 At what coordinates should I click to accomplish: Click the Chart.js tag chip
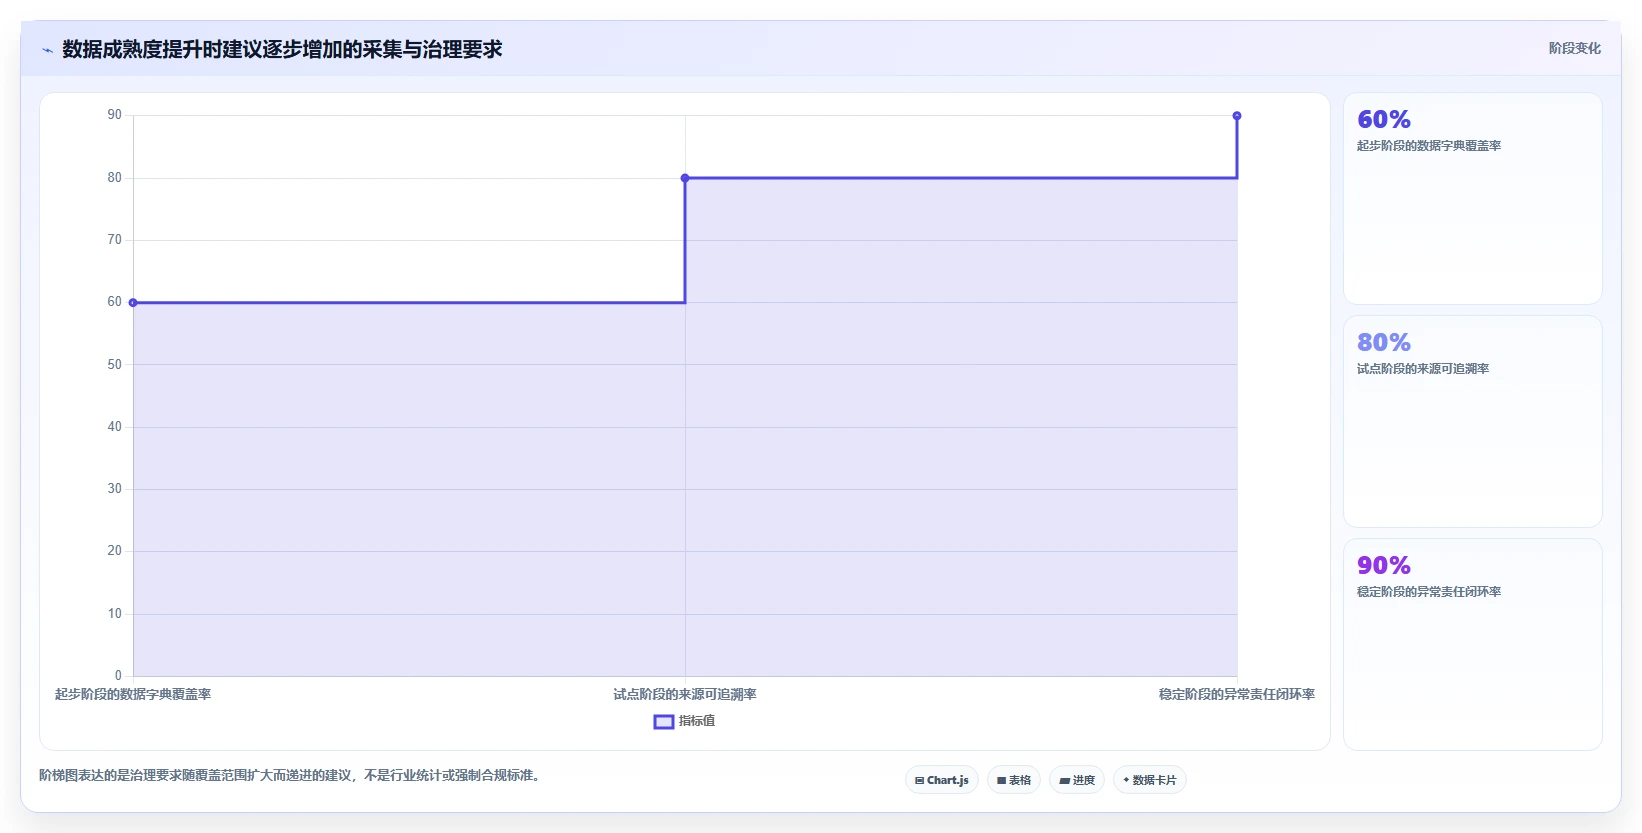tap(942, 780)
